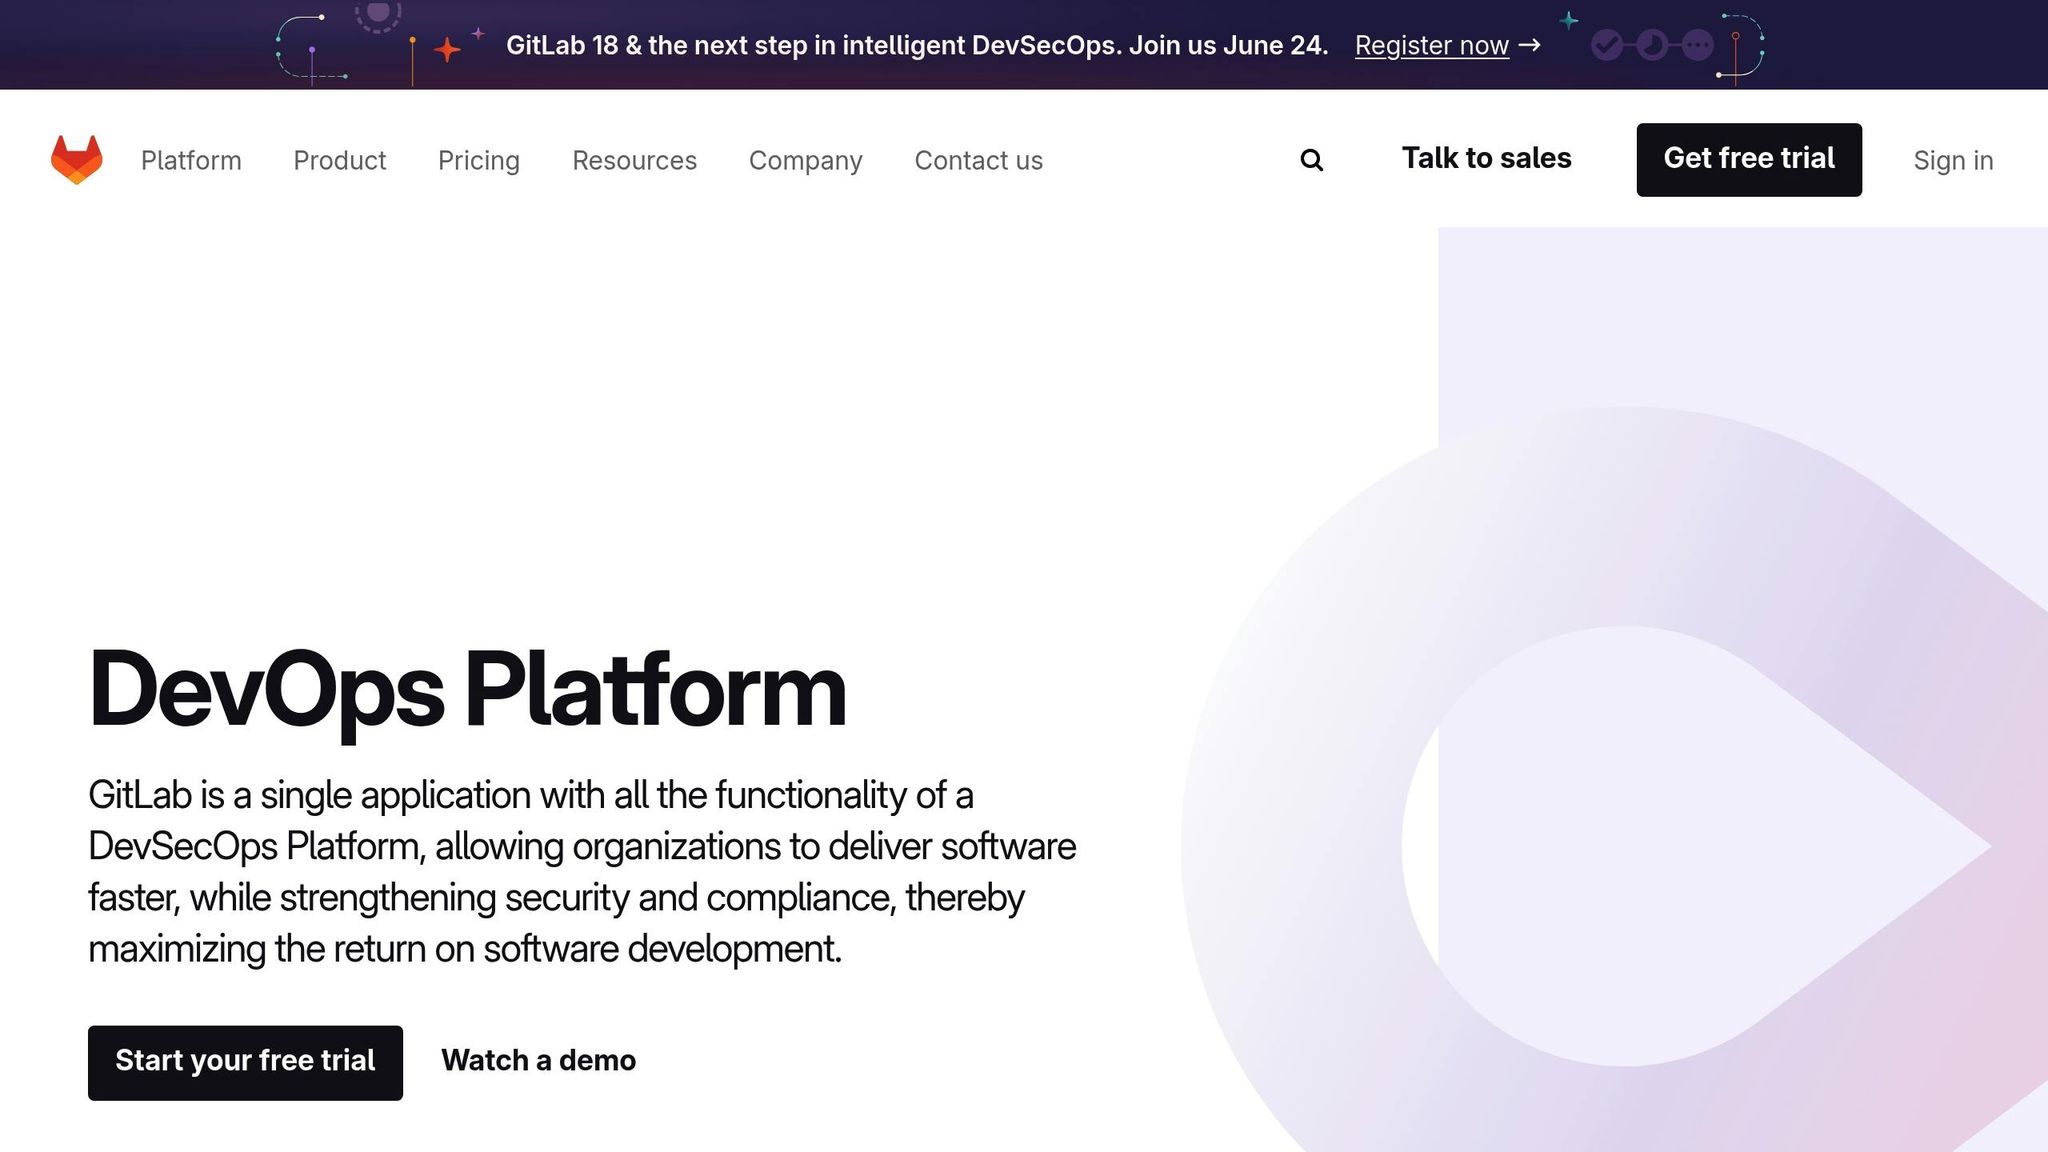Click the Talk to sales button
2048x1152 pixels.
tap(1486, 158)
